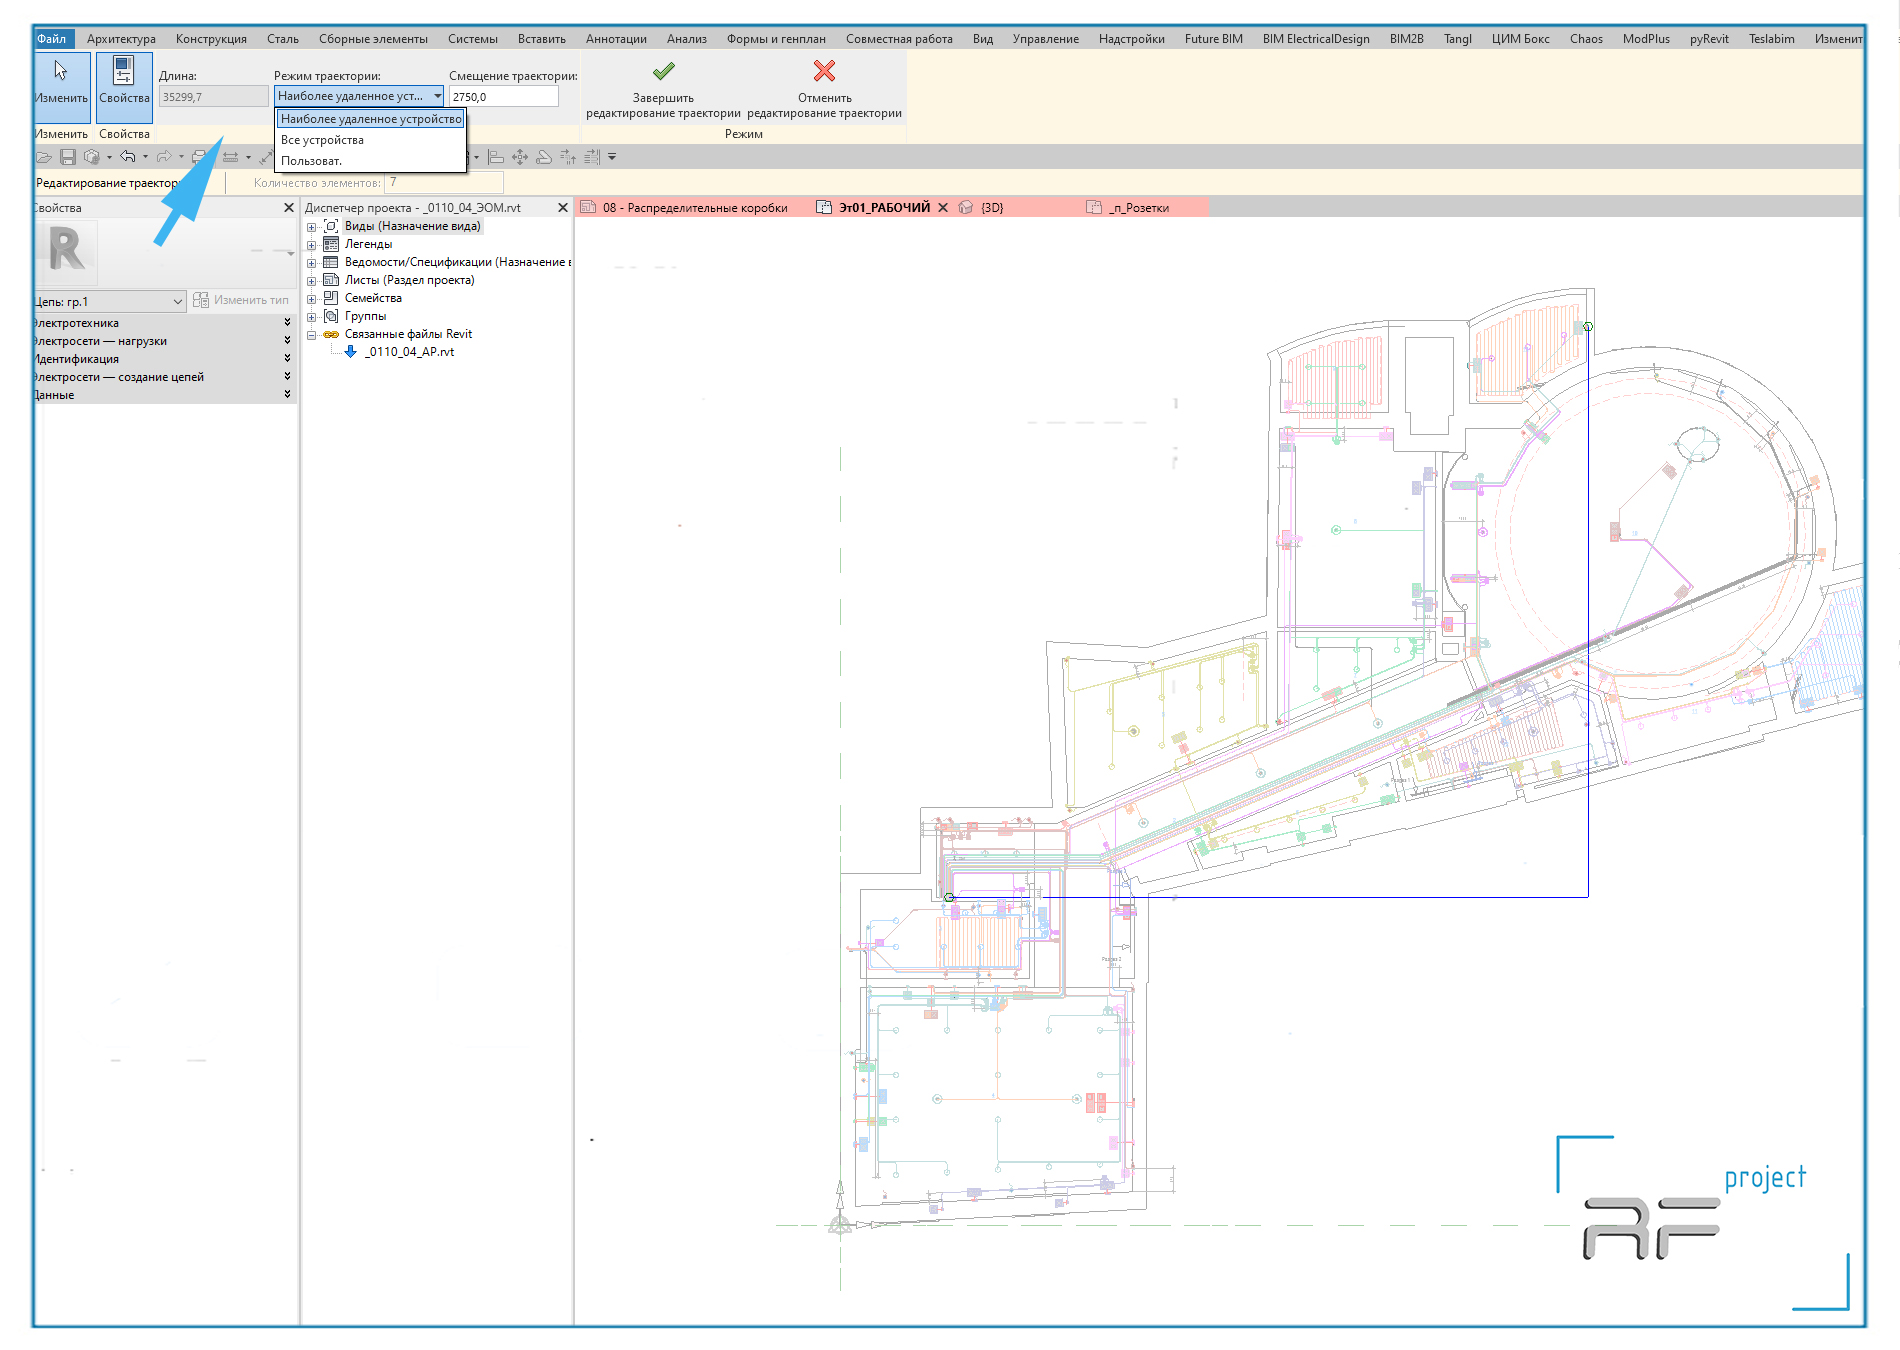This screenshot has height=1350, width=1900.
Task: Select the Семейства tree item
Action: [373, 298]
